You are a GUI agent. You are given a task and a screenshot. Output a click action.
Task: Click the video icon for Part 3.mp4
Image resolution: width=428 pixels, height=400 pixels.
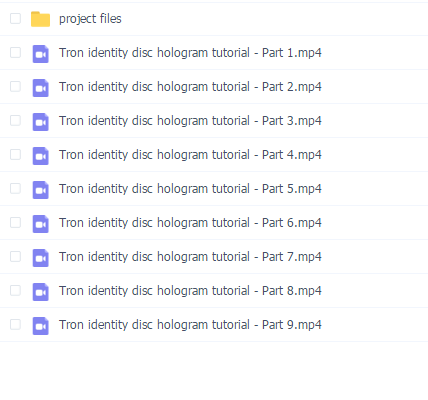(x=41, y=122)
